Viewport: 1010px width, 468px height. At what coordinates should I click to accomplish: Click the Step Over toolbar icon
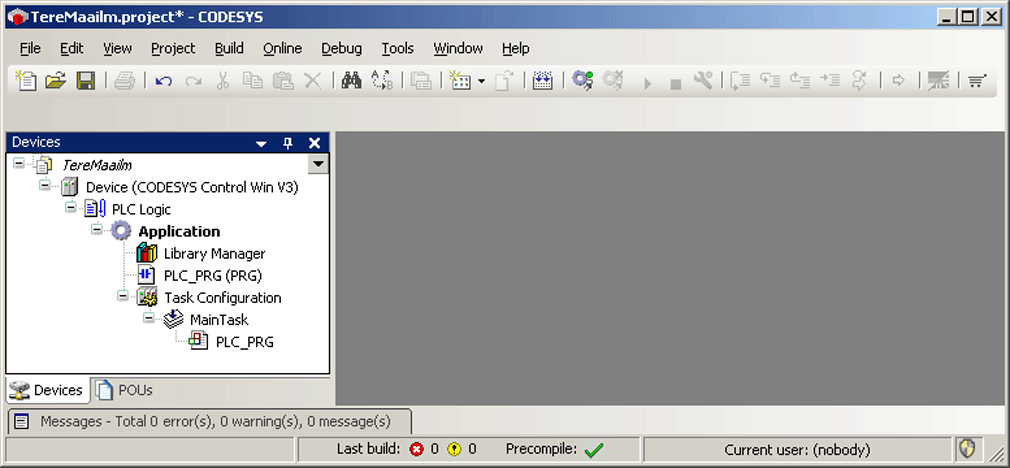click(741, 80)
